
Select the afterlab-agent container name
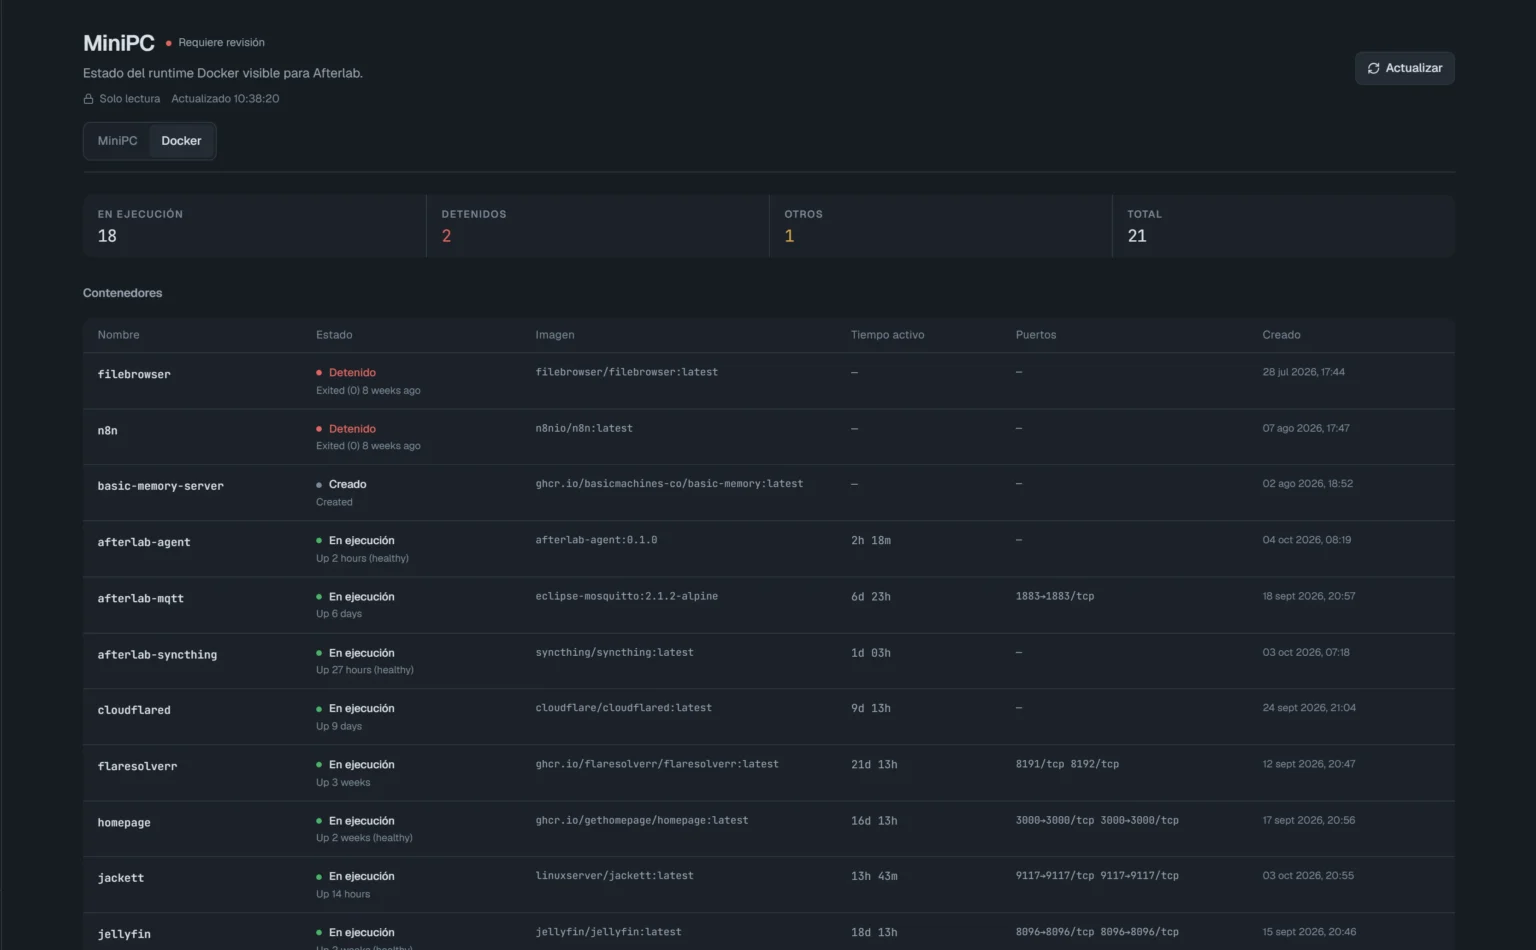point(143,543)
